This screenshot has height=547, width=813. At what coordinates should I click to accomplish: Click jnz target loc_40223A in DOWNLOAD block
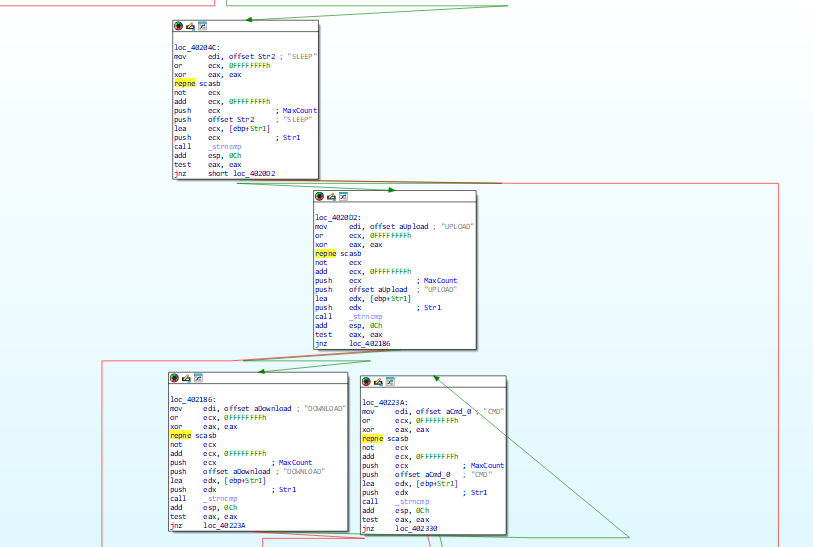coord(224,526)
